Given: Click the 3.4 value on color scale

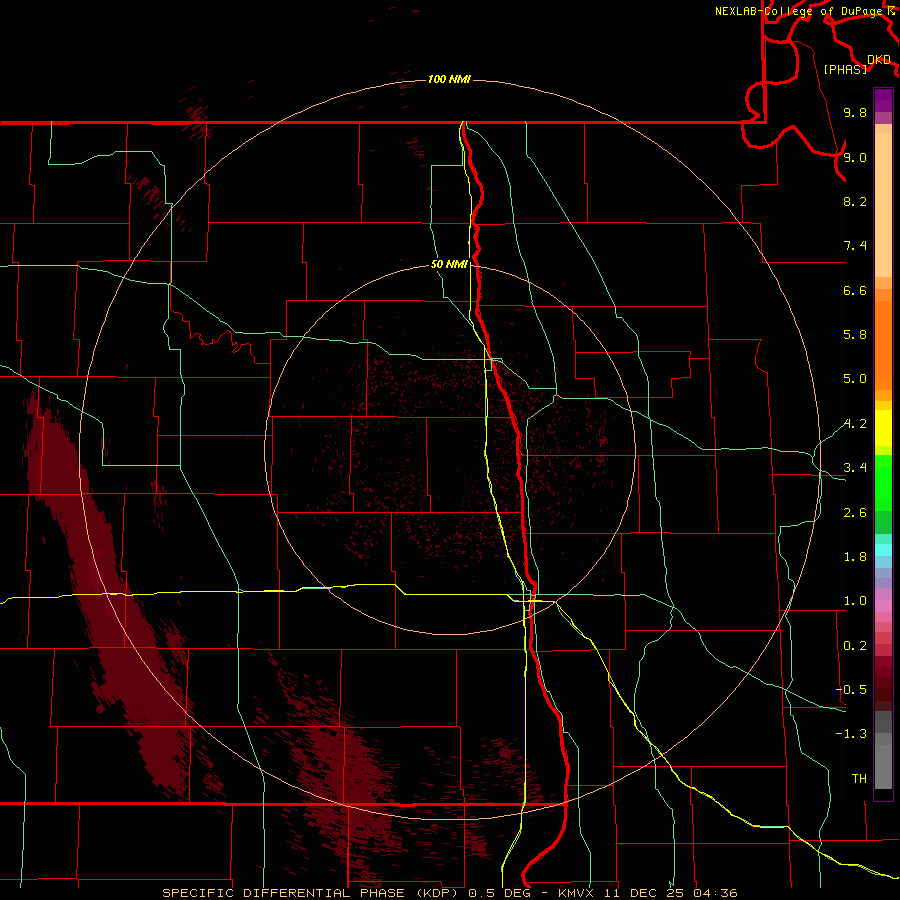Looking at the screenshot, I should (855, 468).
